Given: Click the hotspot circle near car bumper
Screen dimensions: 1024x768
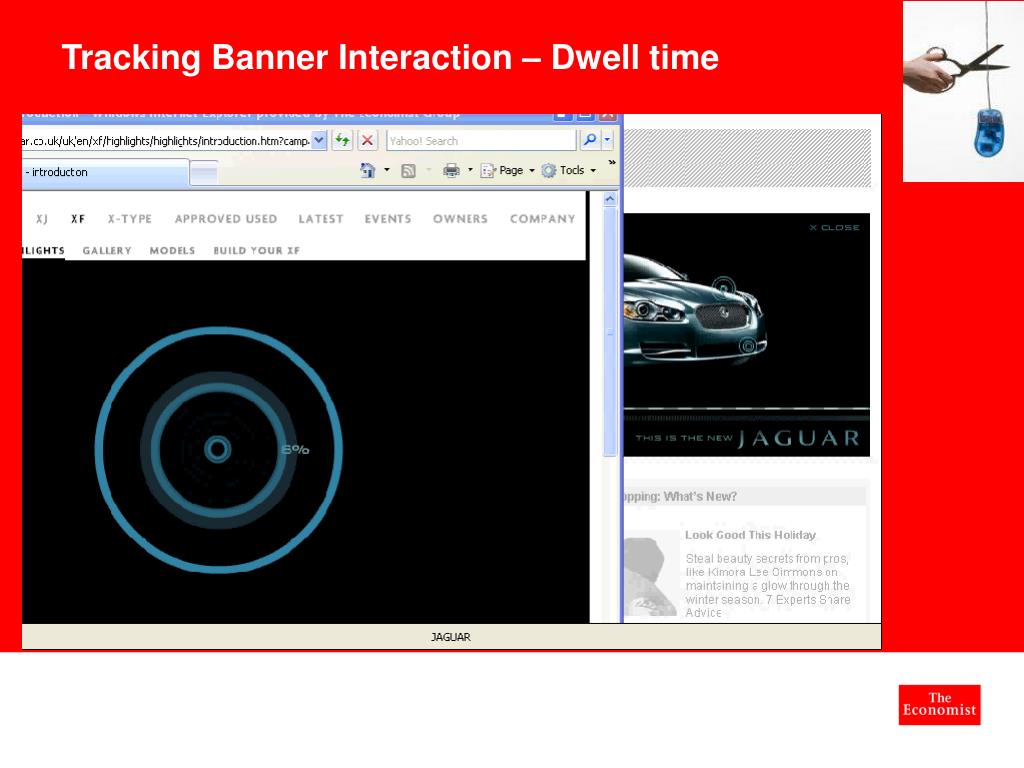Looking at the screenshot, I should pyautogui.click(x=747, y=345).
